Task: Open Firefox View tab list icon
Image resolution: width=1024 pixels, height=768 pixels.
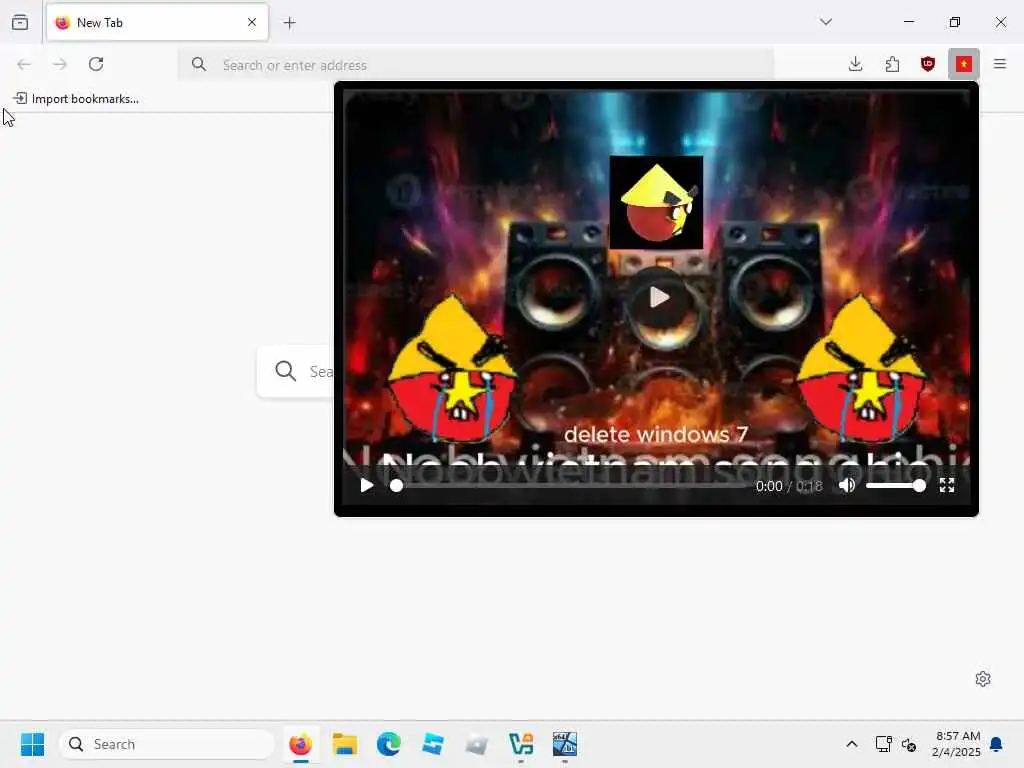Action: coord(20,22)
